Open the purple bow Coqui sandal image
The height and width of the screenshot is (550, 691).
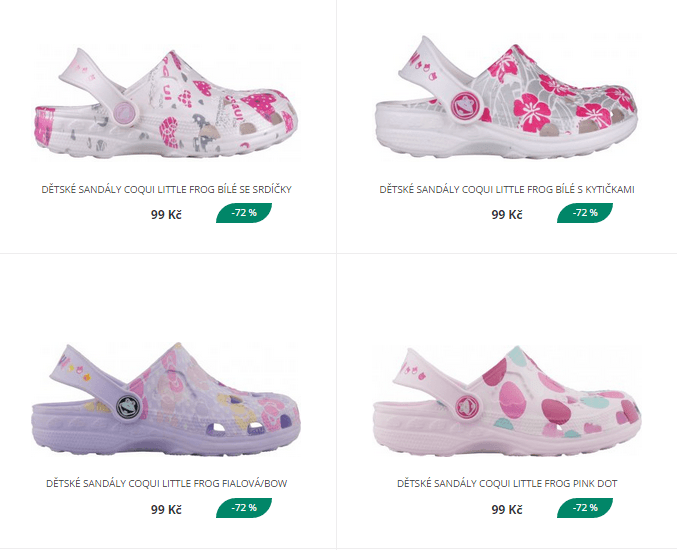[166, 399]
